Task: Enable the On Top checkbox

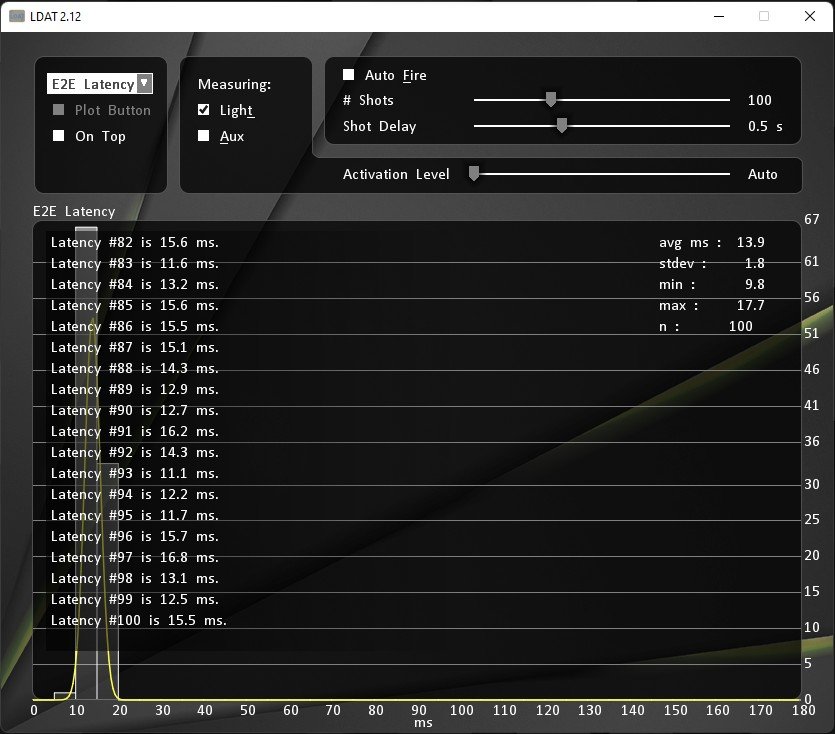Action: tap(58, 136)
